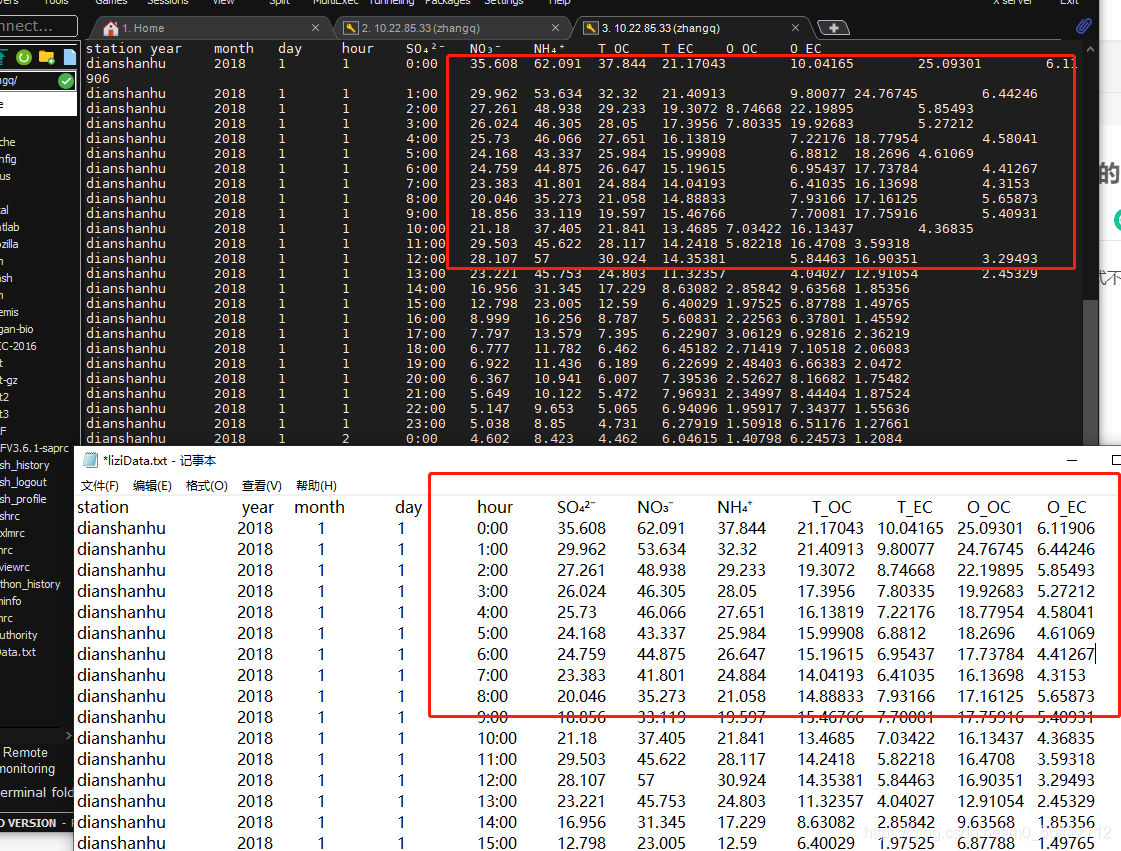
Task: Click the terminal vertical scrollbar thumb
Action: (1090, 371)
